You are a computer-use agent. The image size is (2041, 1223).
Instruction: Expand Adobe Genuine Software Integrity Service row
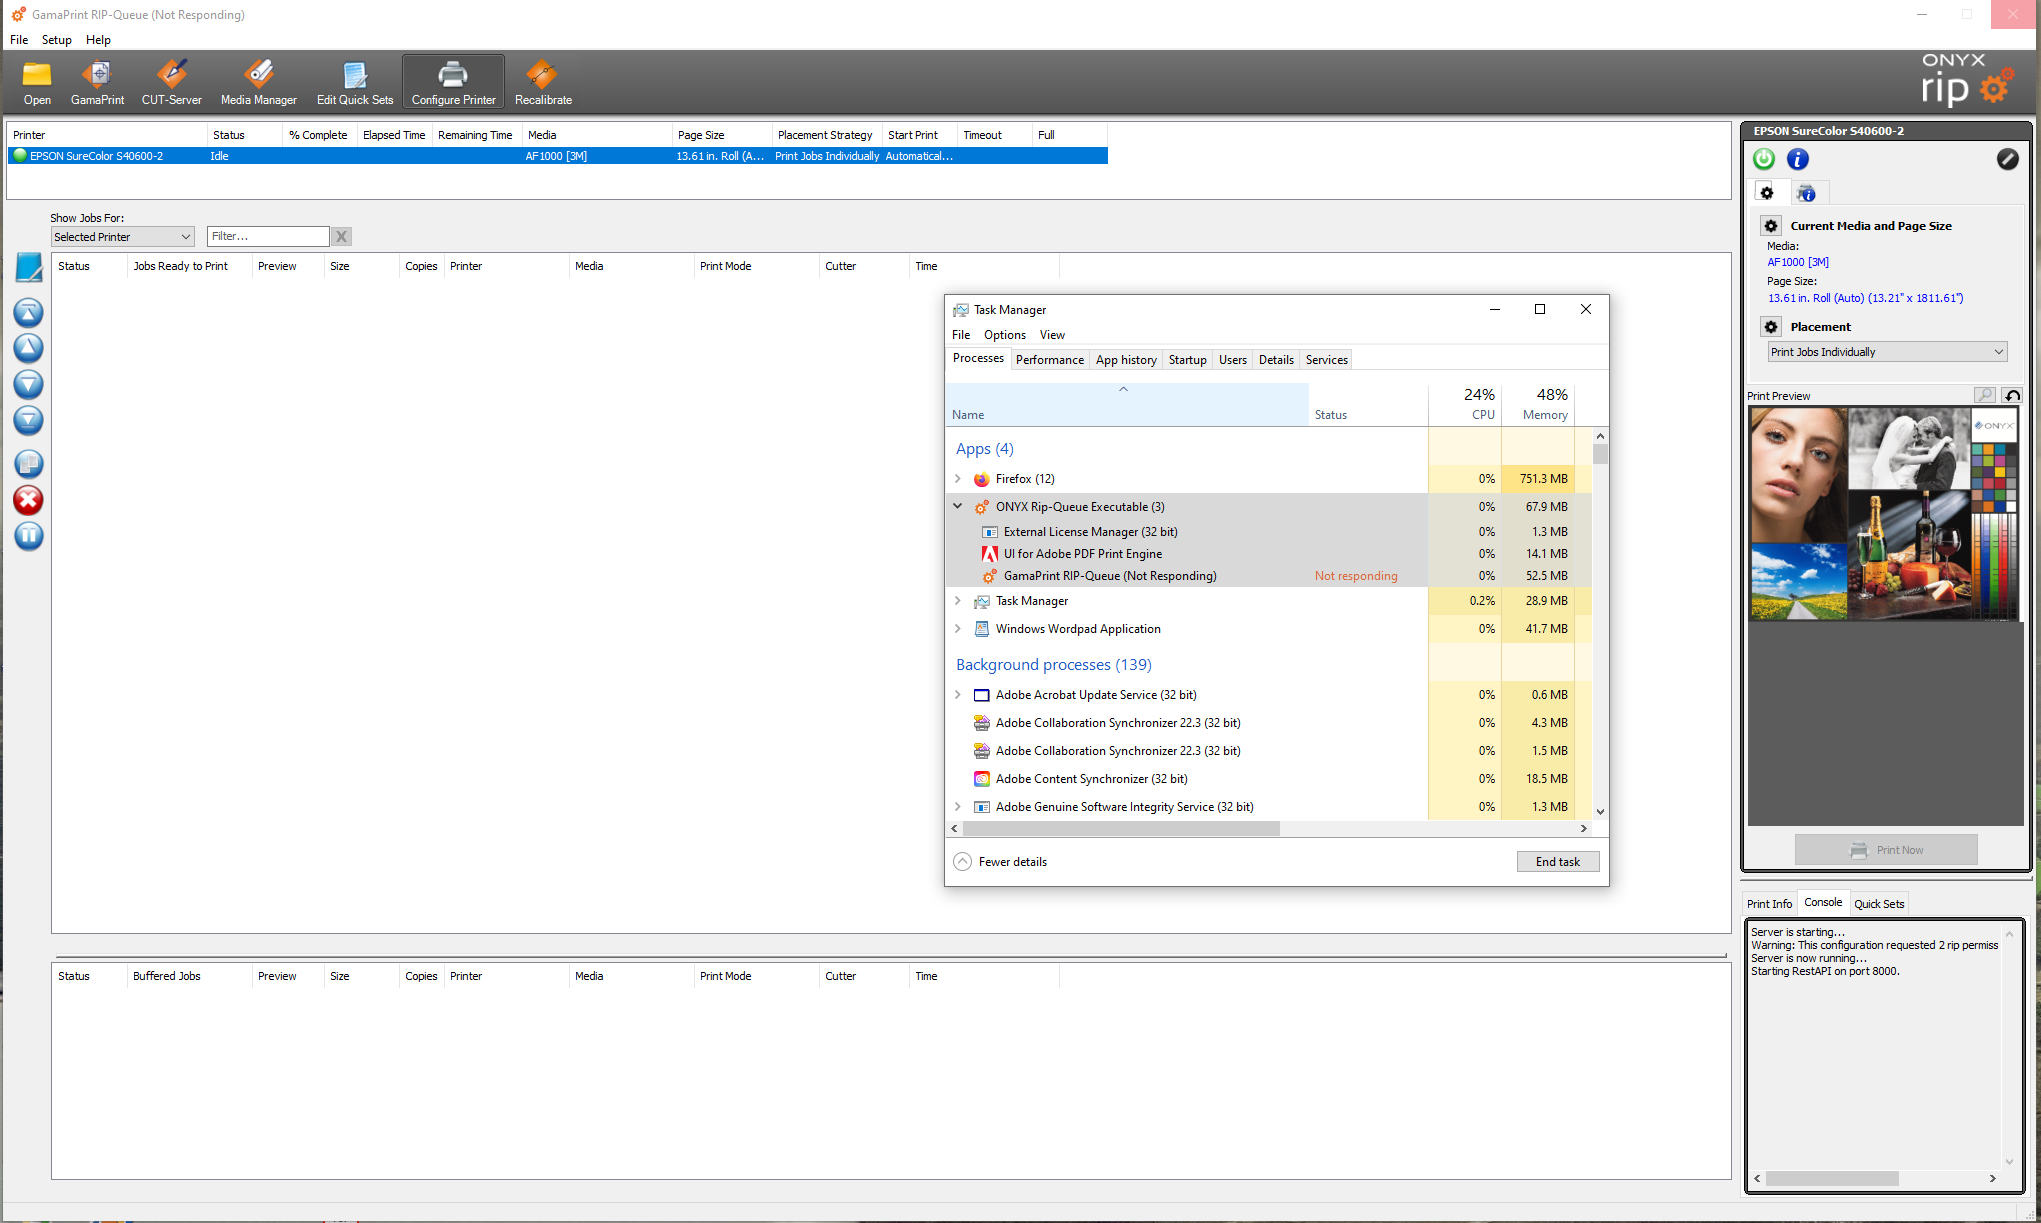click(958, 807)
